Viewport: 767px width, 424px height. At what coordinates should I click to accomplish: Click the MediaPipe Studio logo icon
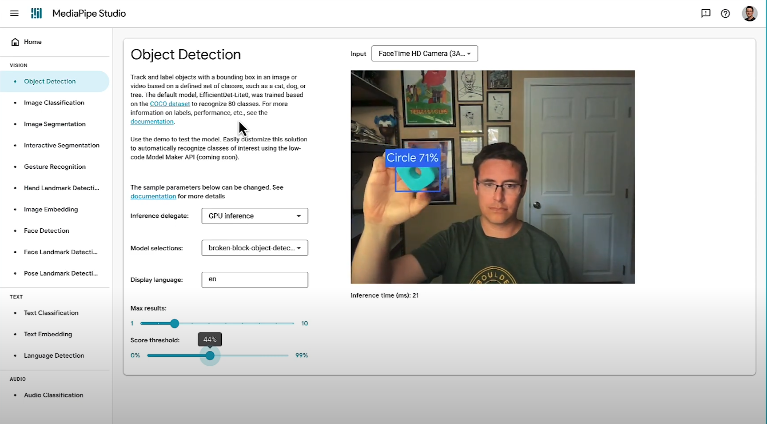(x=37, y=13)
